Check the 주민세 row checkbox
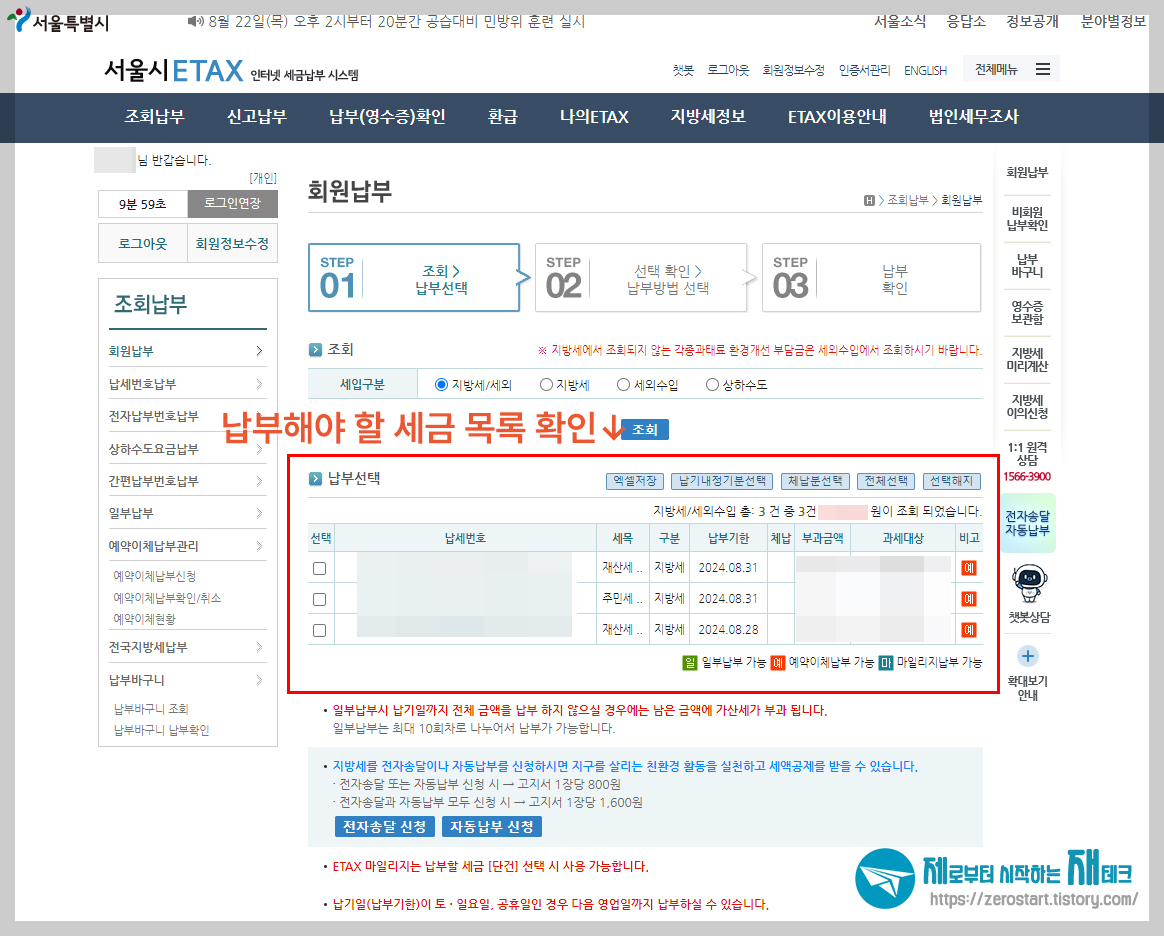The height and width of the screenshot is (936, 1164). coord(319,599)
